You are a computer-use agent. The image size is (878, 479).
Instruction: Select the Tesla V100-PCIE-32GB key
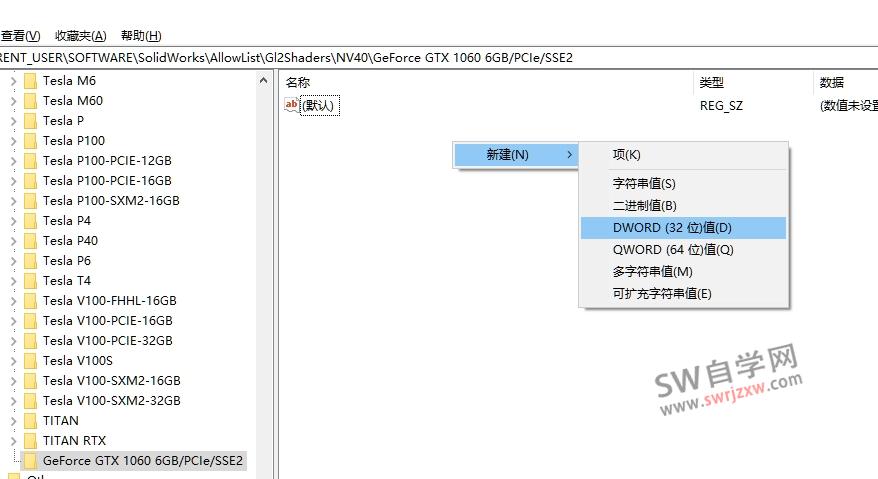(x=108, y=341)
